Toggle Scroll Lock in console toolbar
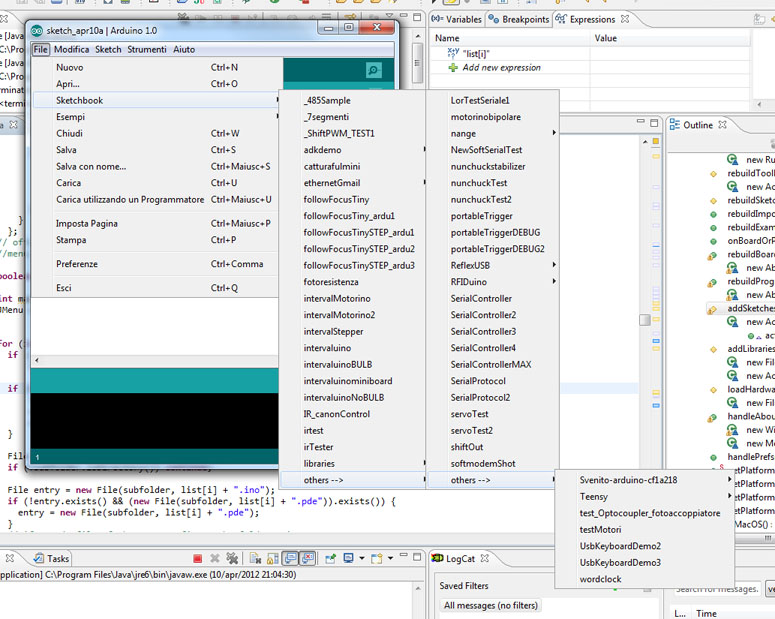 [x=272, y=559]
